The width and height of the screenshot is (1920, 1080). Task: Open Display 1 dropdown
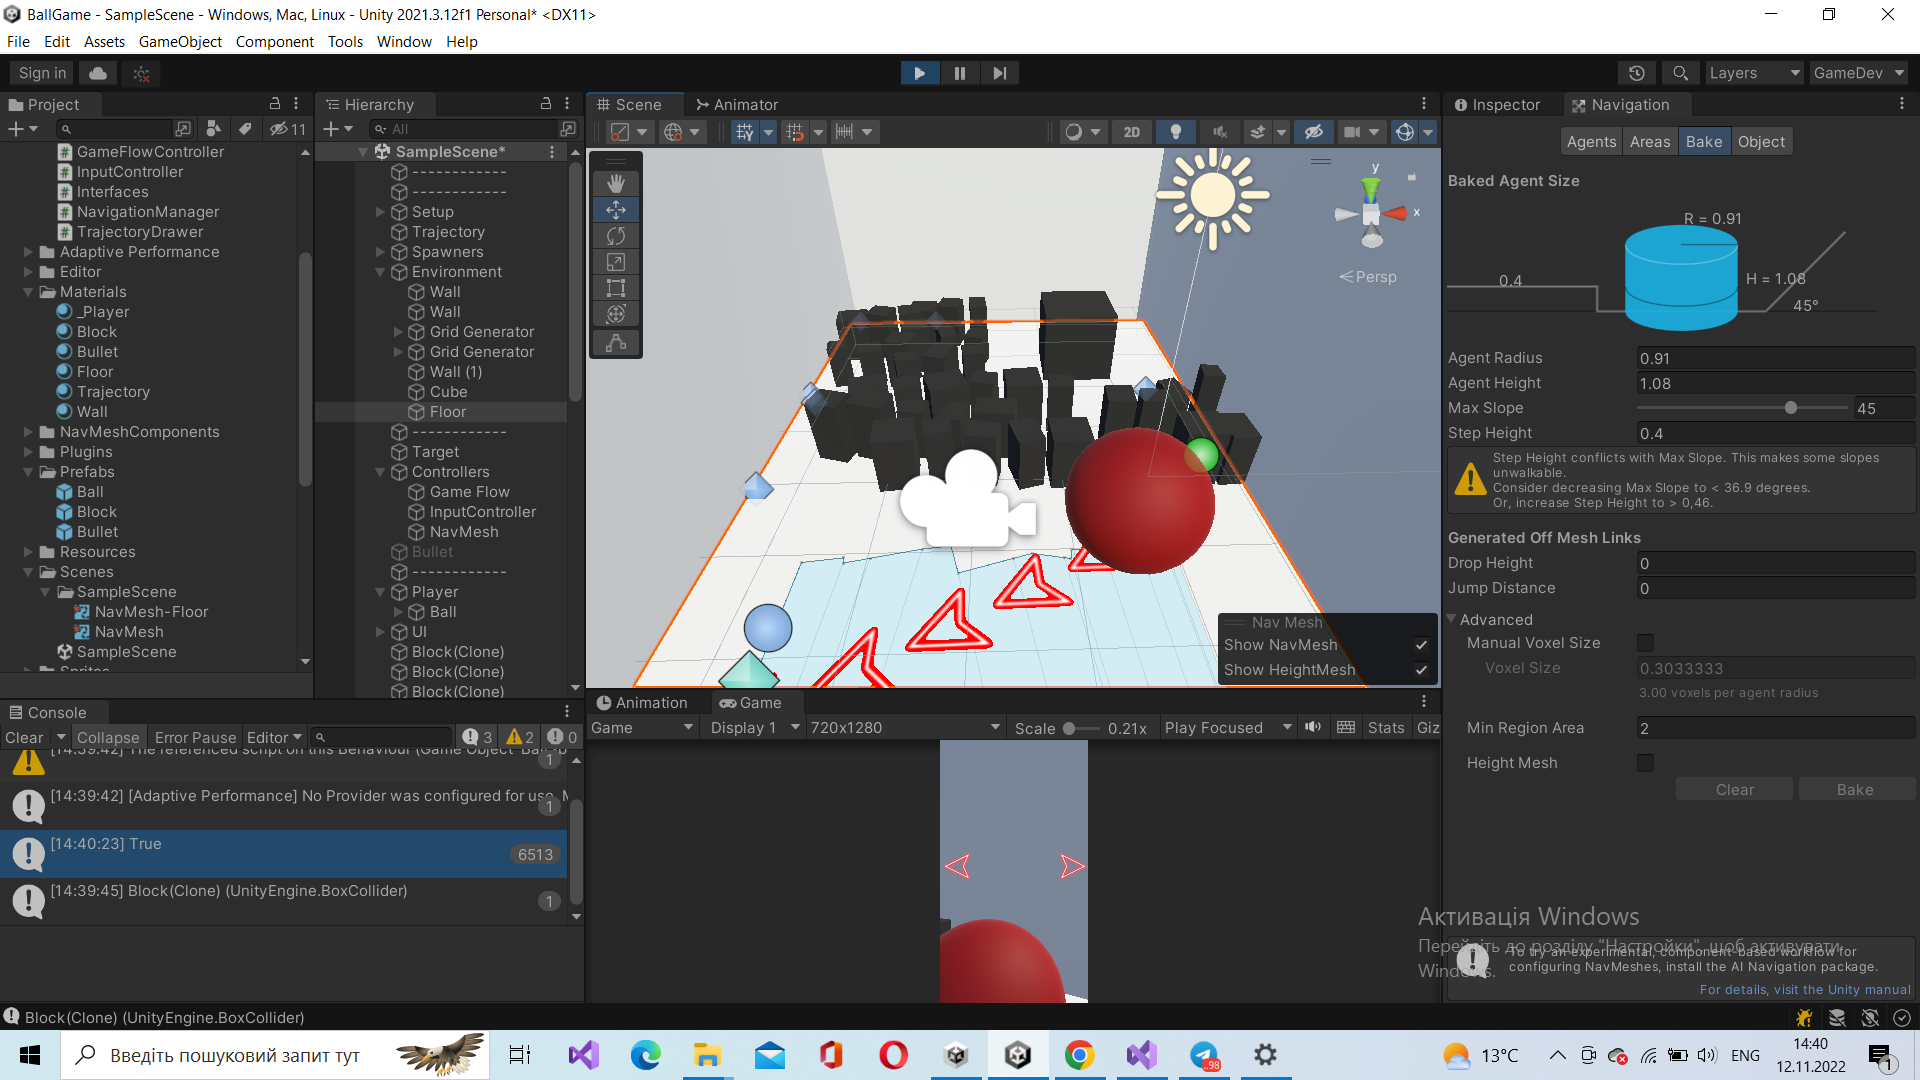(754, 728)
